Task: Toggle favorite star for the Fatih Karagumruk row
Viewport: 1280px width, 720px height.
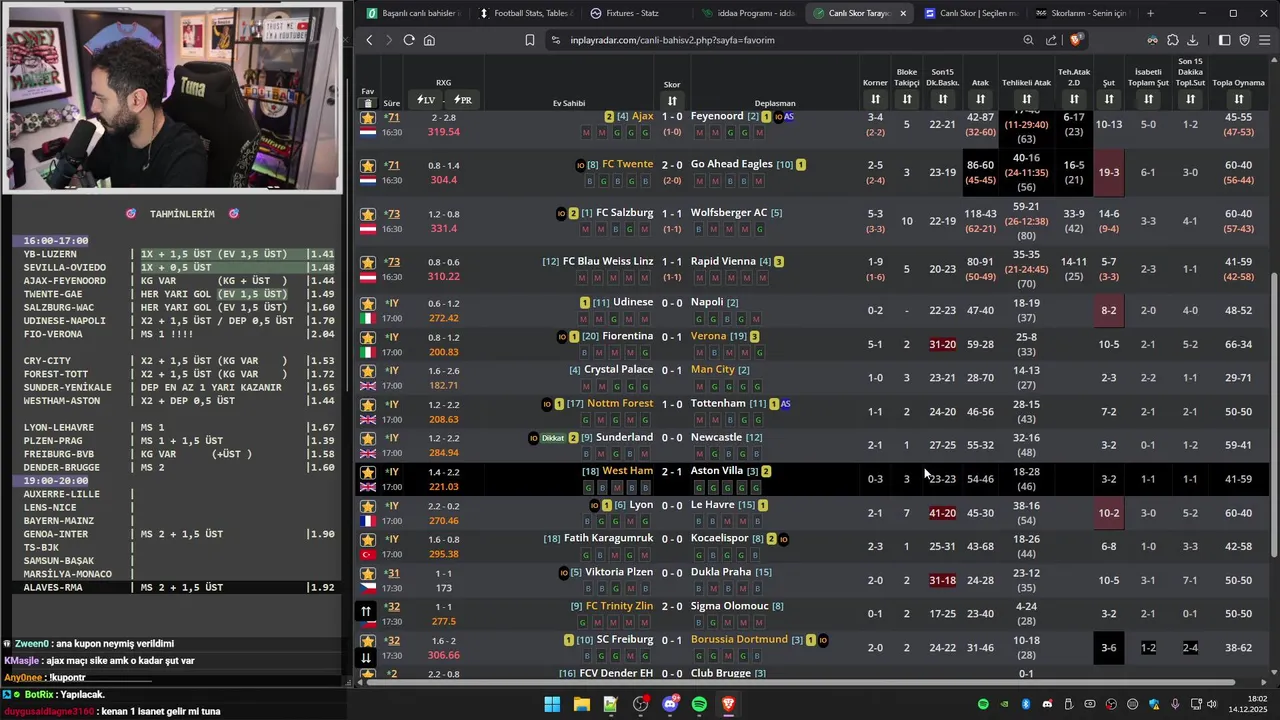Action: tap(368, 540)
